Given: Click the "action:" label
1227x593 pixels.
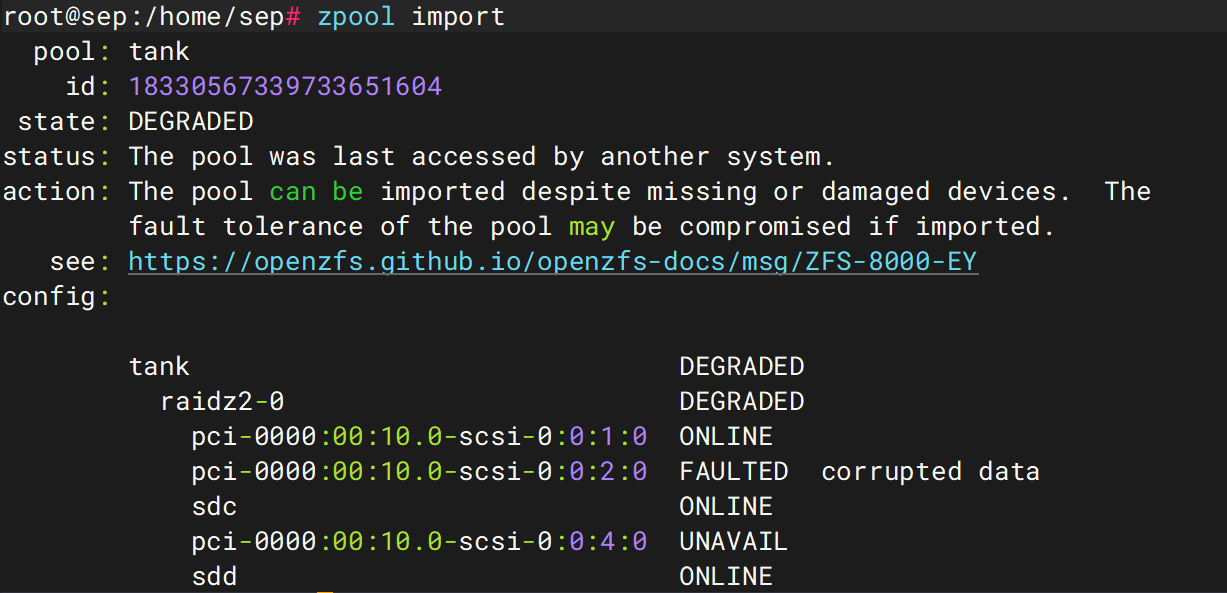Looking at the screenshot, I should coord(56,192).
